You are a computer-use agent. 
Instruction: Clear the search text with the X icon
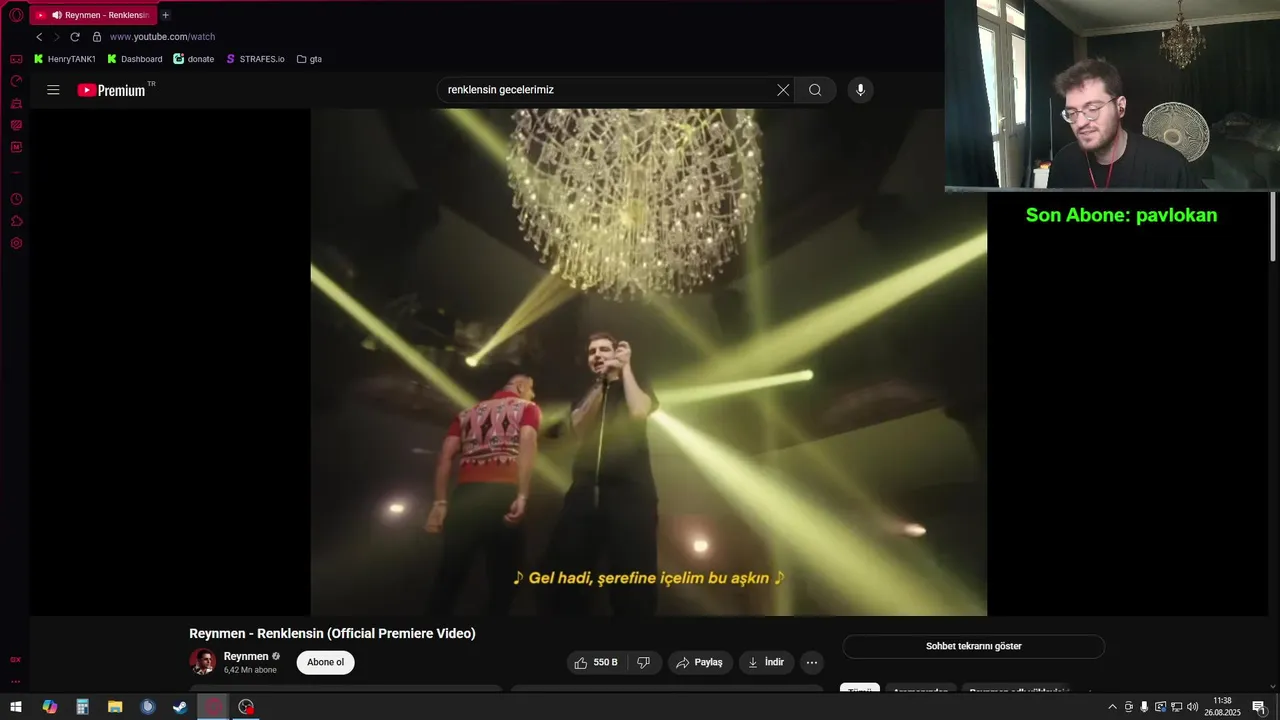click(x=783, y=90)
